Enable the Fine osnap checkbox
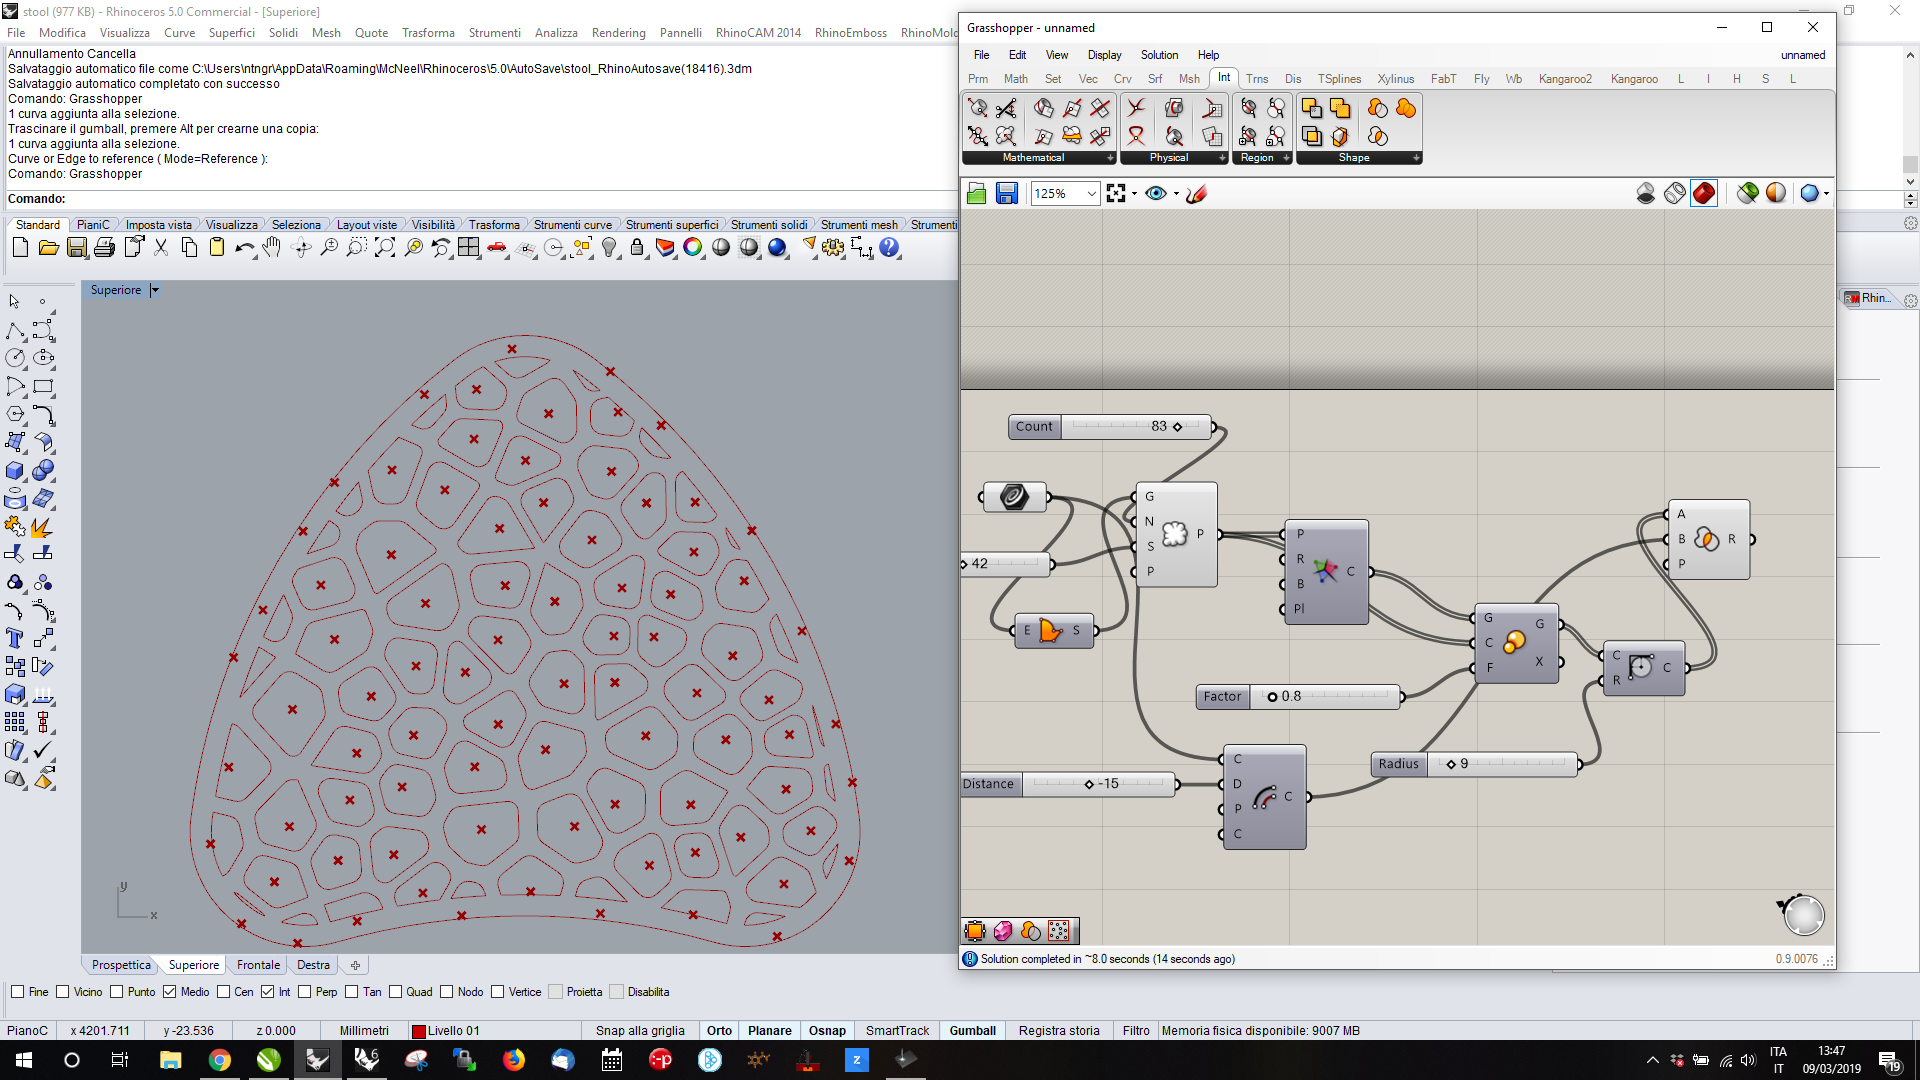 (x=18, y=992)
